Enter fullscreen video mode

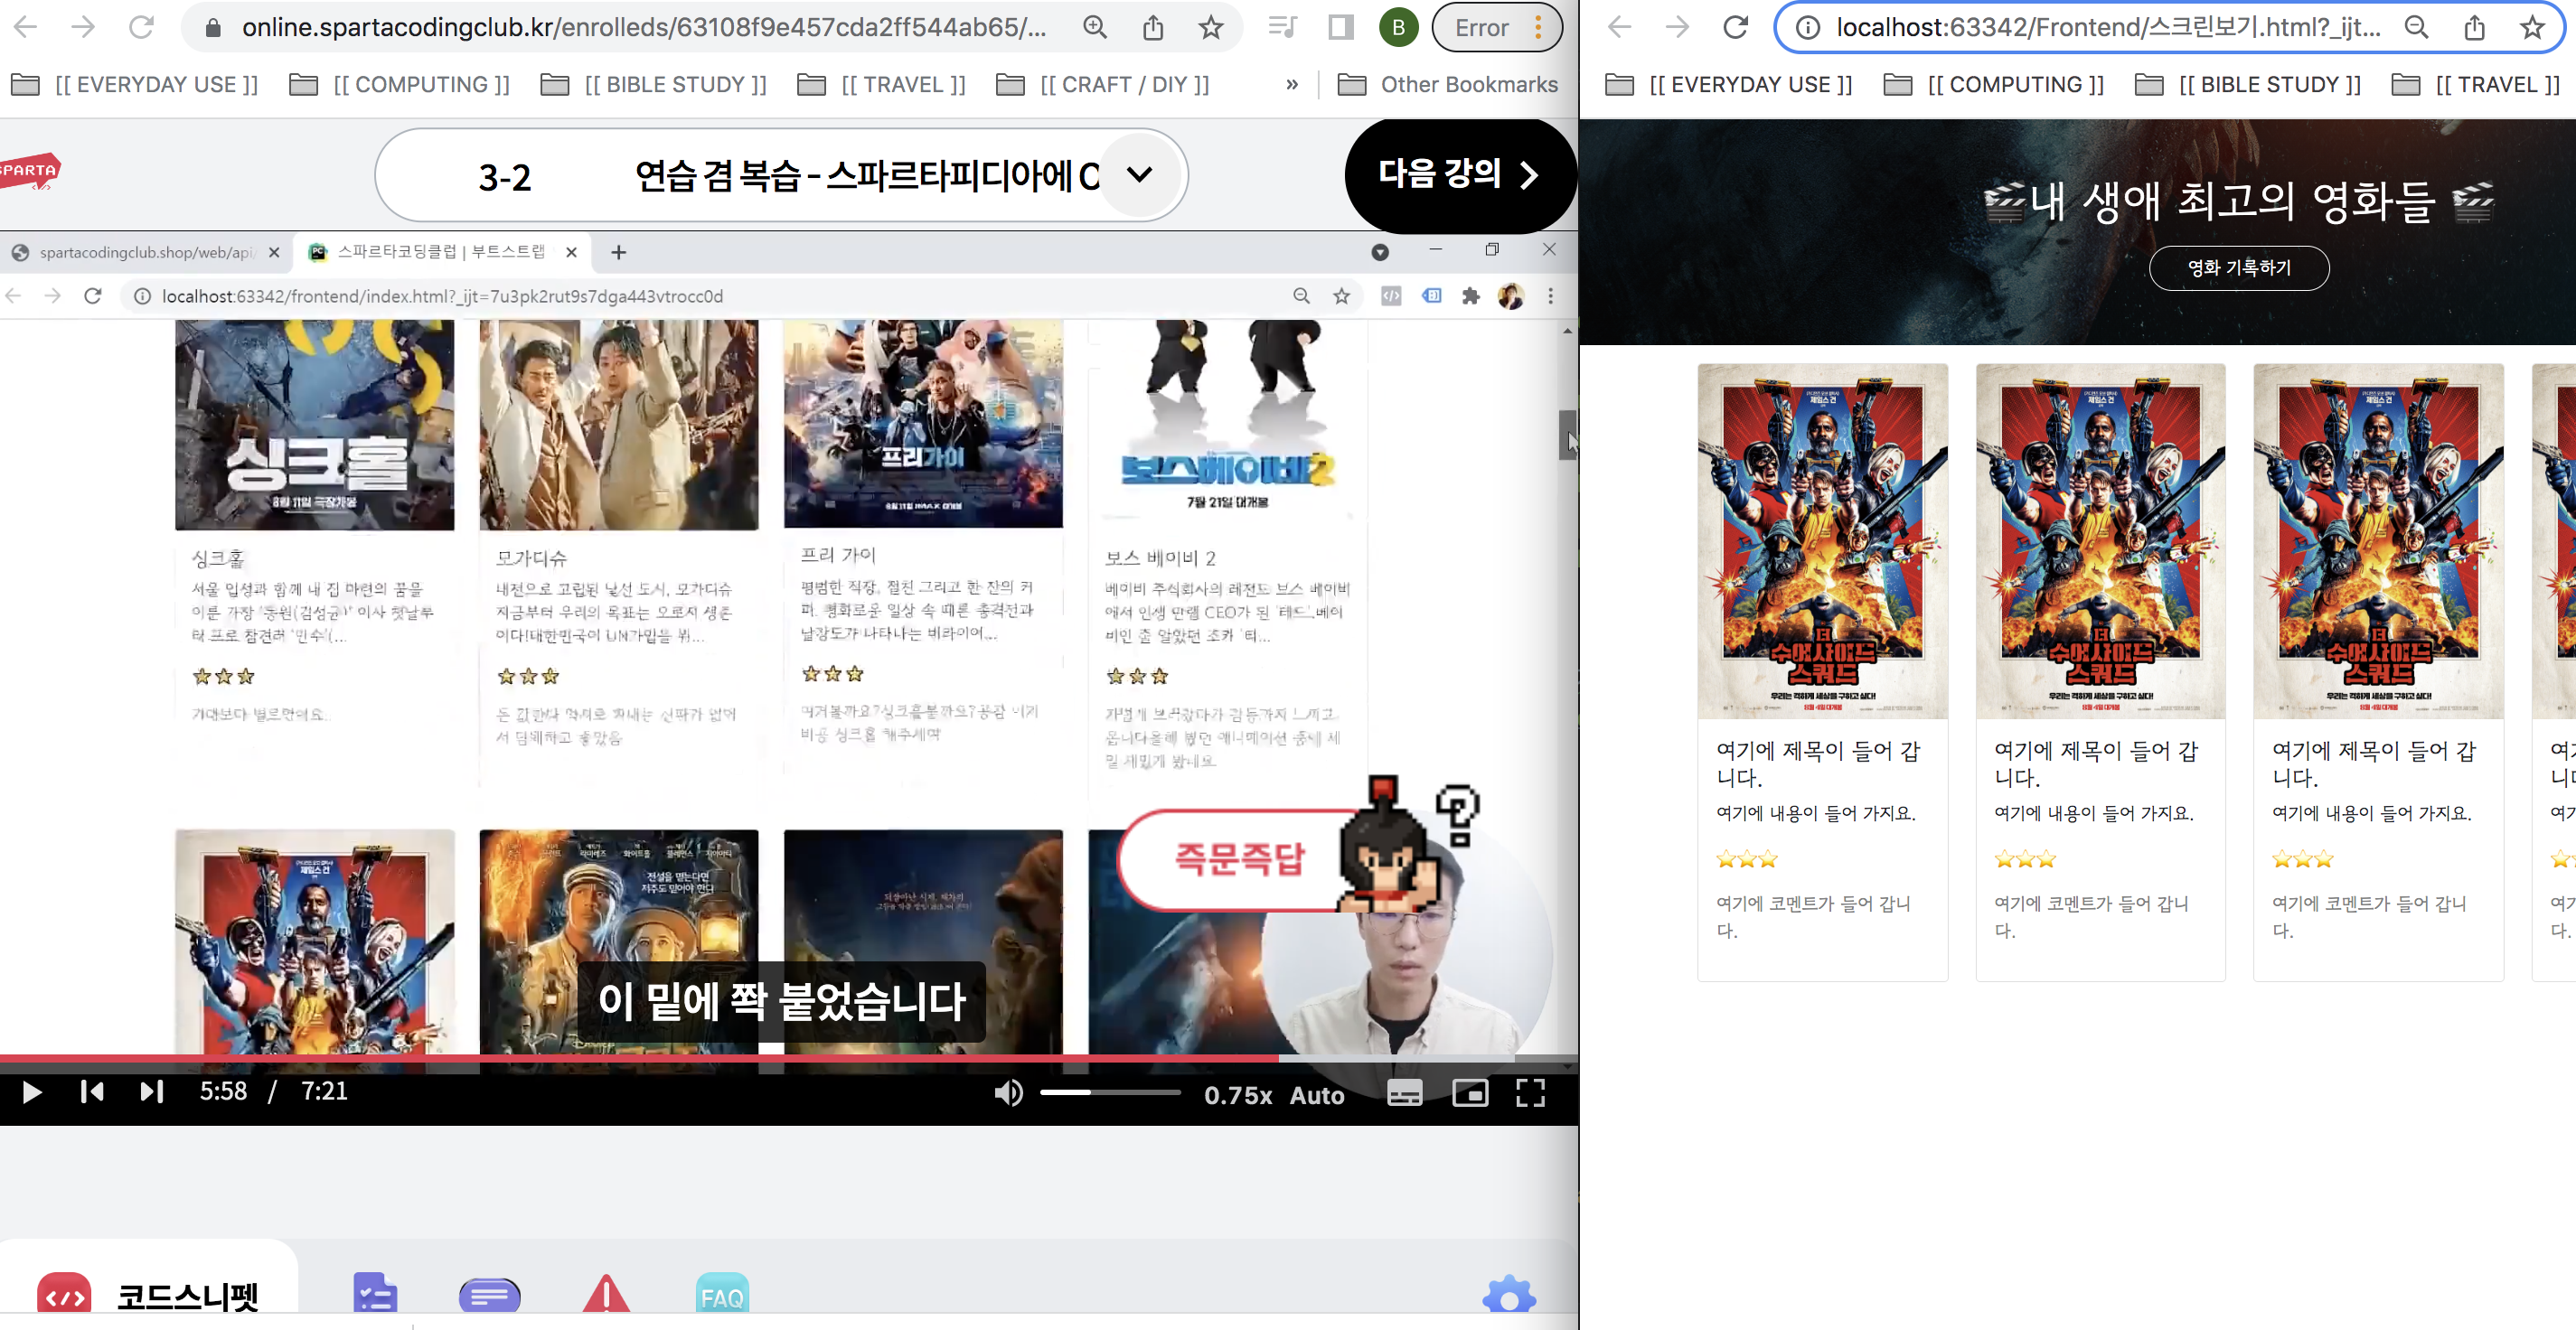pyautogui.click(x=1530, y=1093)
